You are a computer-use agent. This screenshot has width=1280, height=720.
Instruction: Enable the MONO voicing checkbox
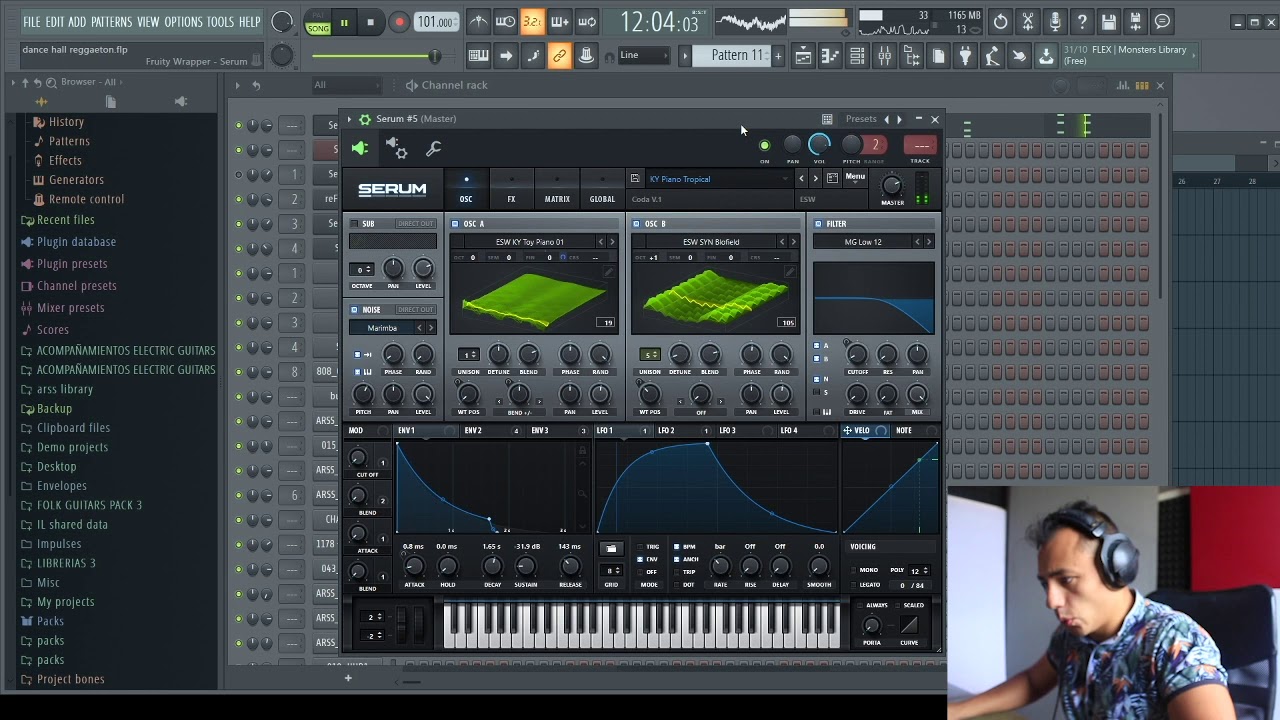[854, 570]
